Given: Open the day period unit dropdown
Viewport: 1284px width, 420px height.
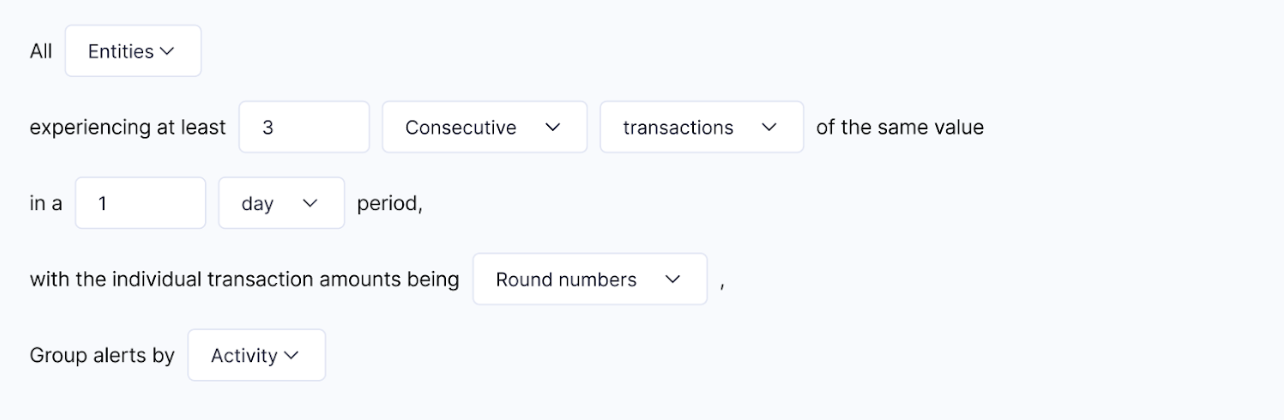Looking at the screenshot, I should (x=281, y=203).
